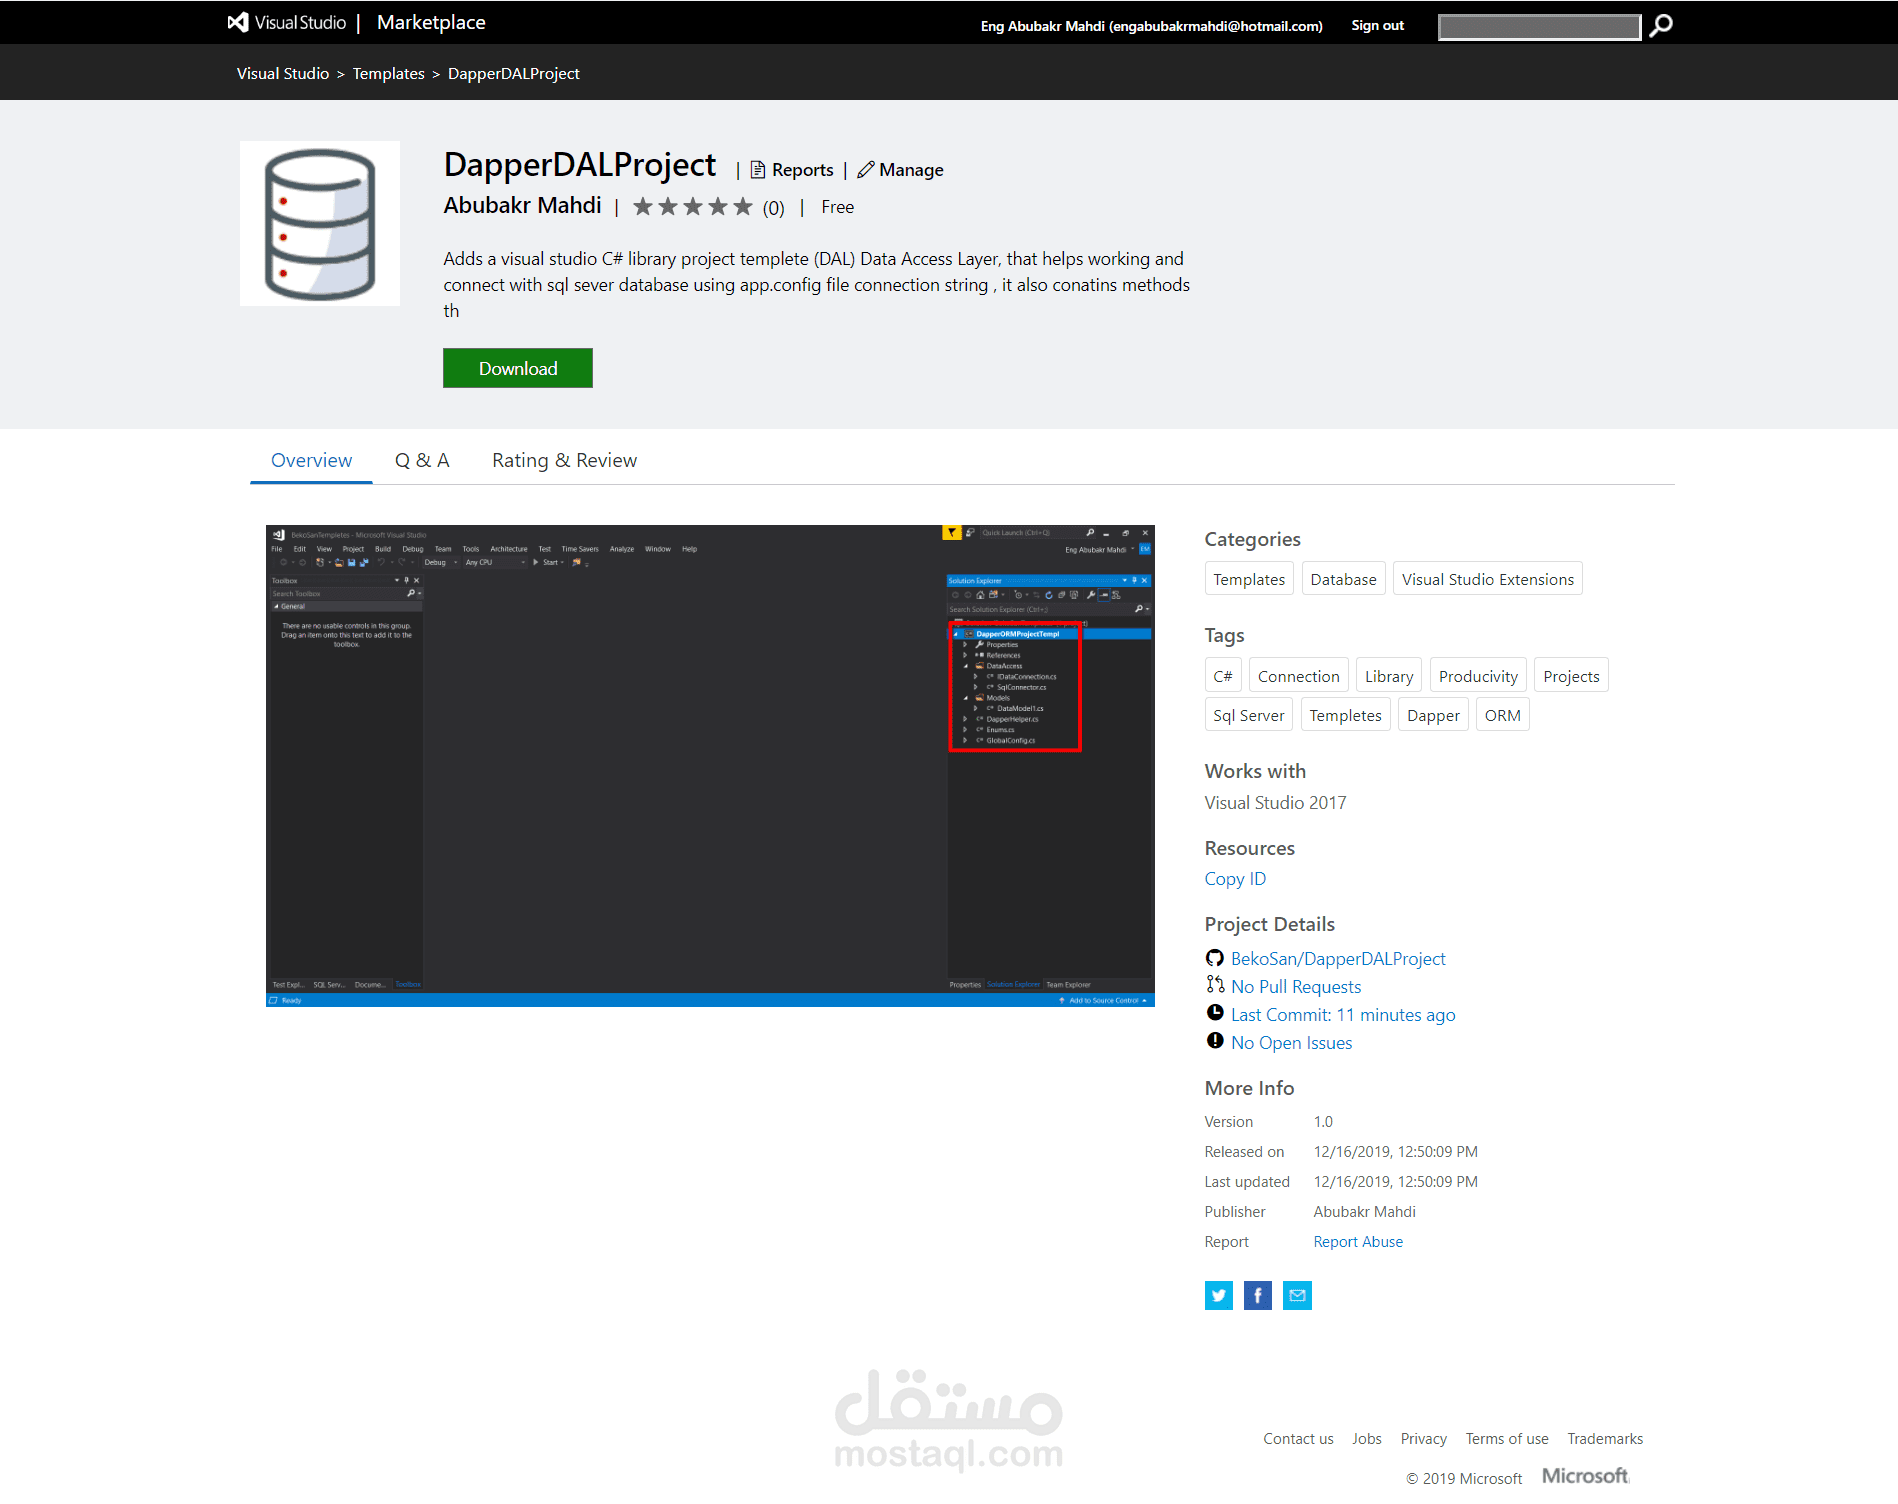Share the extension via the email icon
The image size is (1898, 1504).
click(1297, 1295)
